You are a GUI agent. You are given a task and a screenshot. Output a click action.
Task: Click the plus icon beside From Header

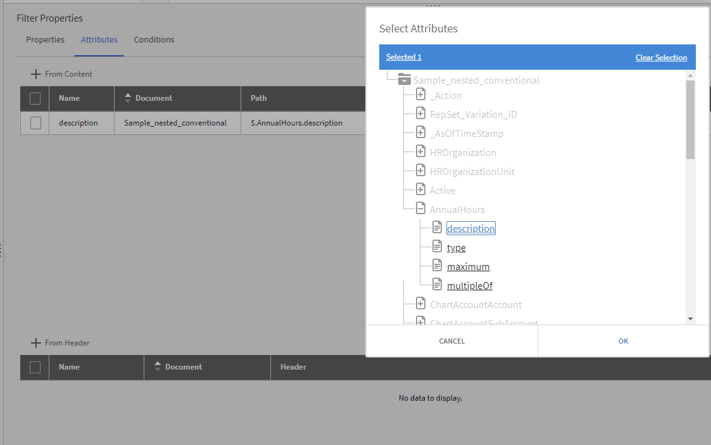coord(36,343)
